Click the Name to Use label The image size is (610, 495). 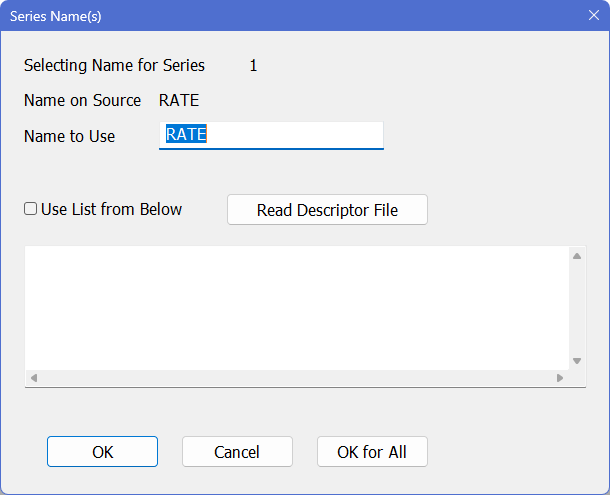point(69,136)
